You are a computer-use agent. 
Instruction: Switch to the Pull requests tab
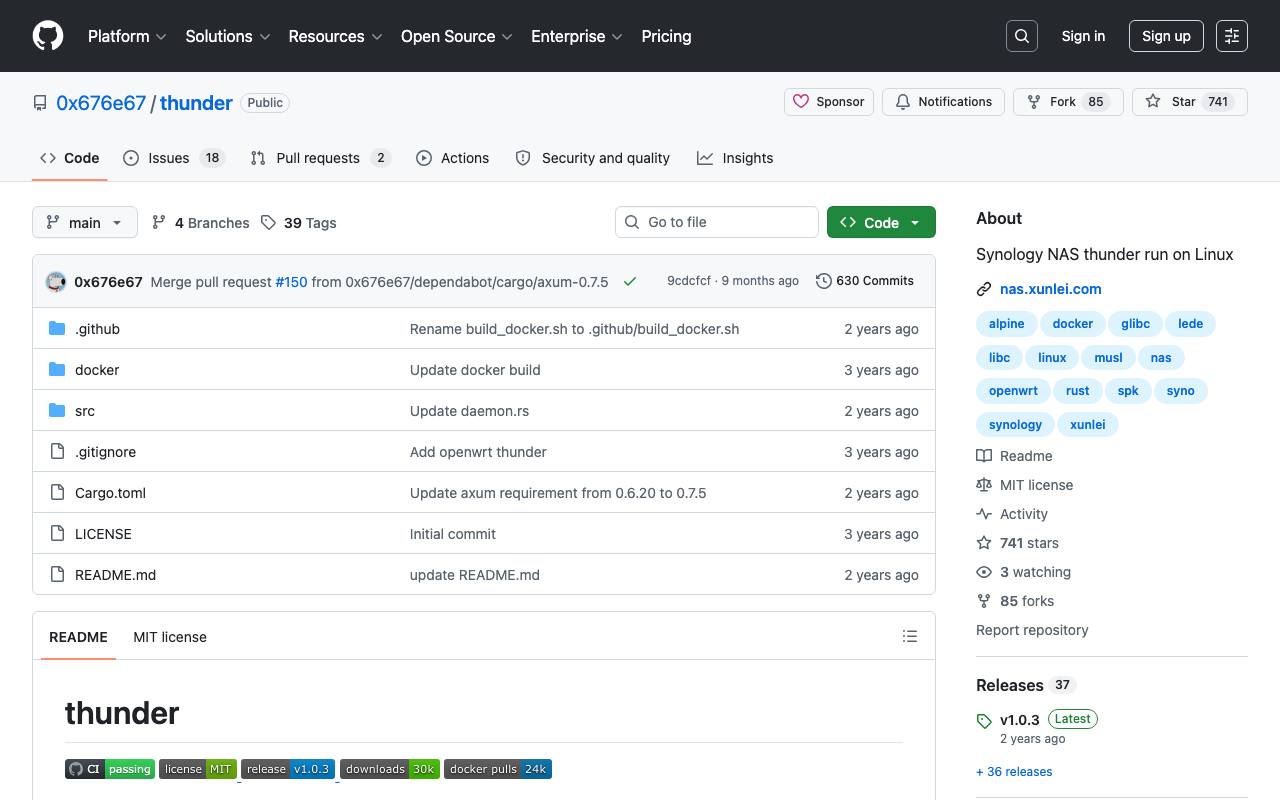[320, 158]
